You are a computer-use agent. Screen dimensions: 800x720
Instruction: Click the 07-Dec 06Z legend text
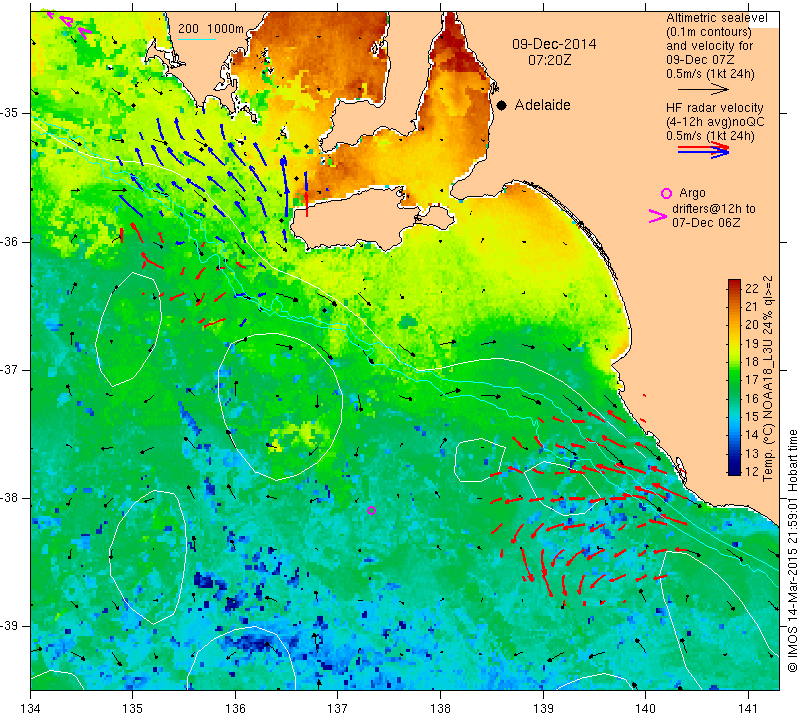click(706, 222)
